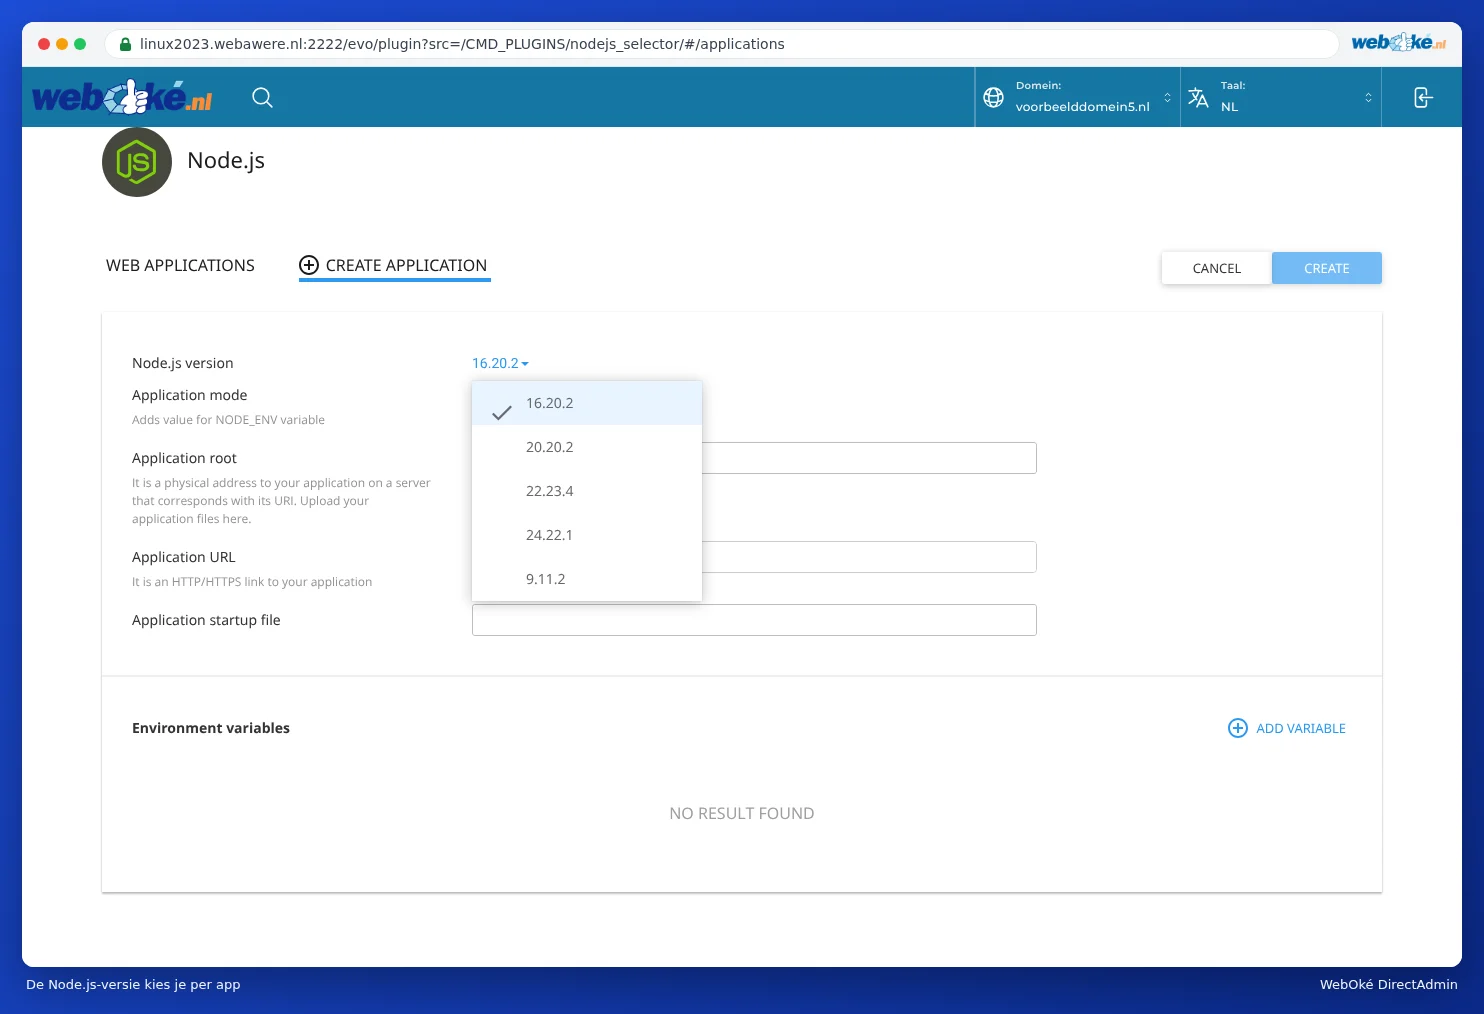The height and width of the screenshot is (1014, 1484).
Task: Click the globe icon beside Domein
Action: [993, 97]
